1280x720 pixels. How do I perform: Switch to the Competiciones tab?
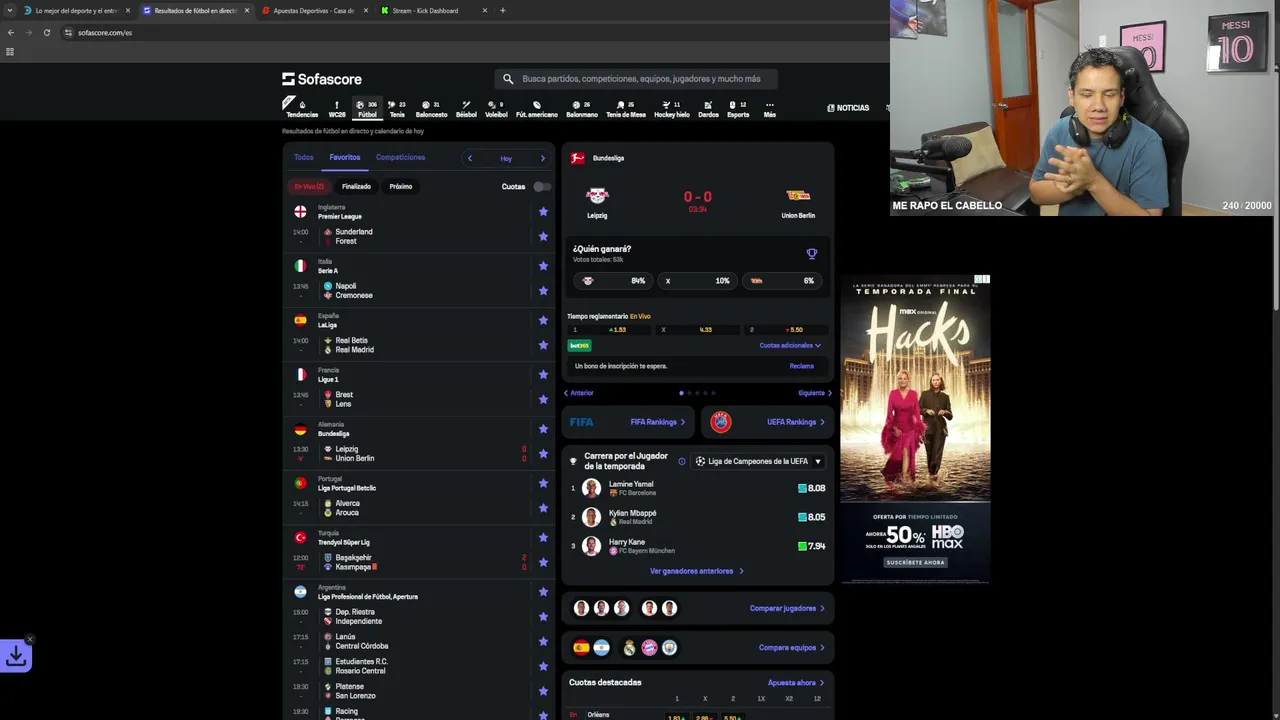400,157
